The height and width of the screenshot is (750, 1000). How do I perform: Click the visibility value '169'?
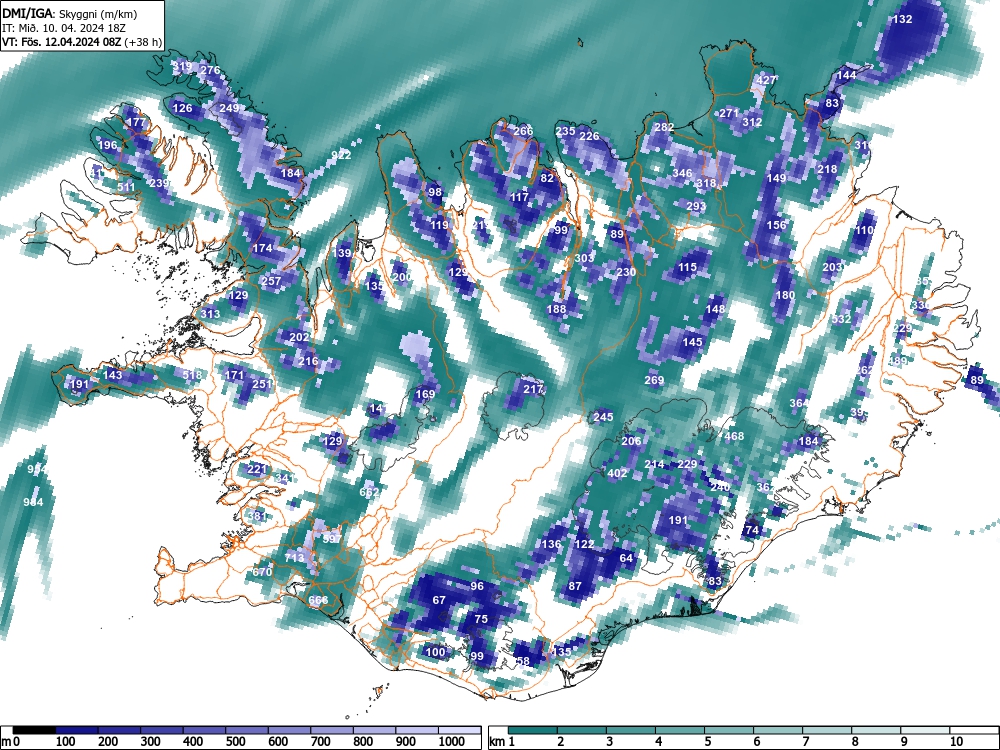(x=425, y=394)
